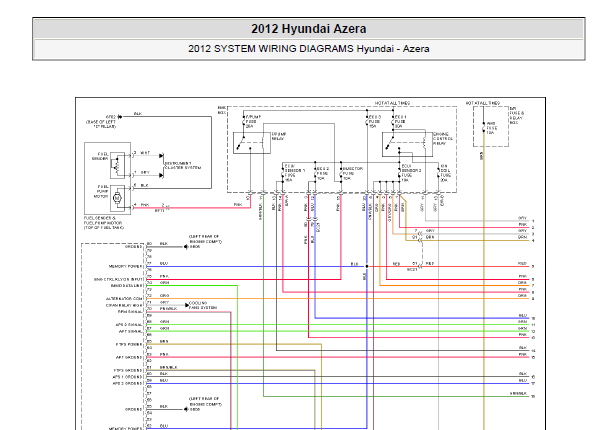Select the "E/R FUSE & RELAY BOX" label

coord(517,116)
